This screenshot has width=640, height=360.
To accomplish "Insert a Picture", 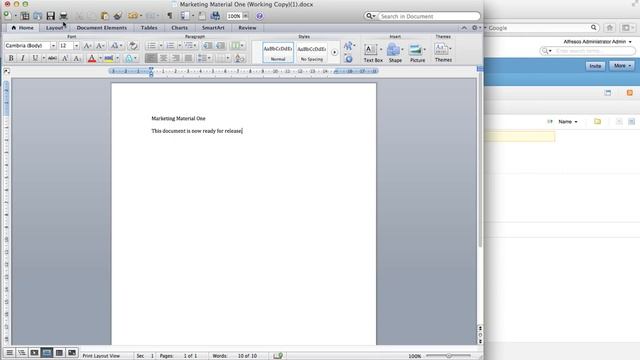I will 417,53.
